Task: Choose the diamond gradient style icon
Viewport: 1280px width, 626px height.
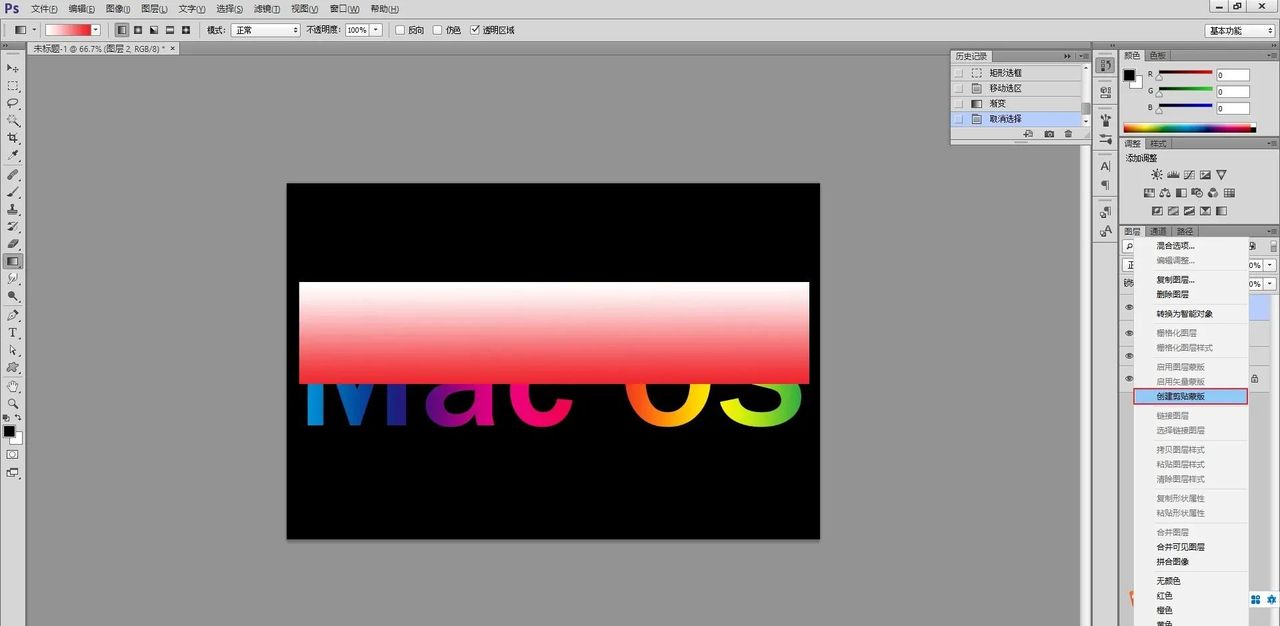Action: 186,30
